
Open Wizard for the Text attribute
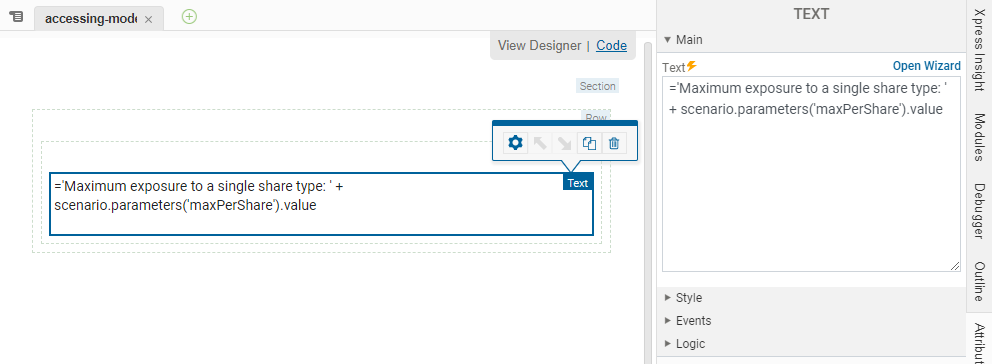coord(926,66)
